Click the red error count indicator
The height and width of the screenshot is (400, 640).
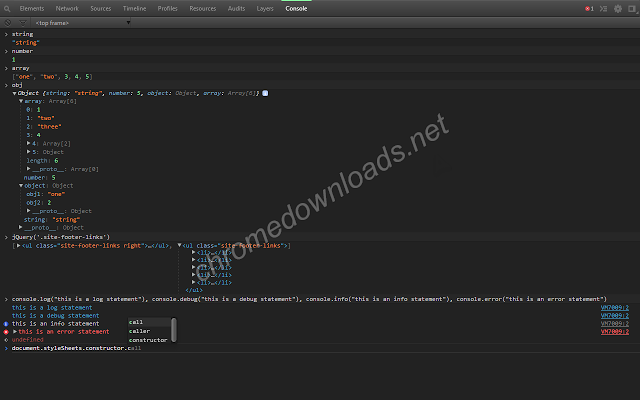coord(589,9)
